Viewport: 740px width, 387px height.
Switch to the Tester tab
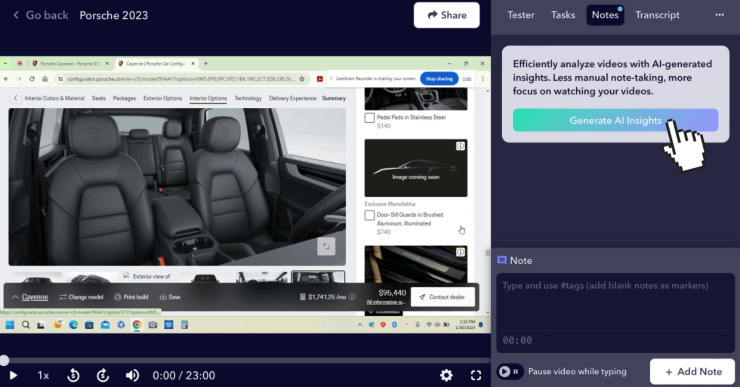pyautogui.click(x=521, y=15)
